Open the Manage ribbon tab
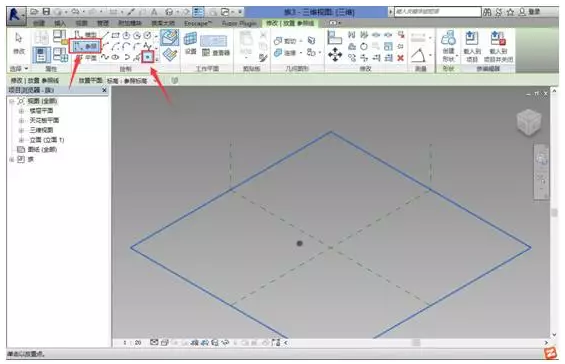This screenshot has width=565, height=364. coord(103,23)
